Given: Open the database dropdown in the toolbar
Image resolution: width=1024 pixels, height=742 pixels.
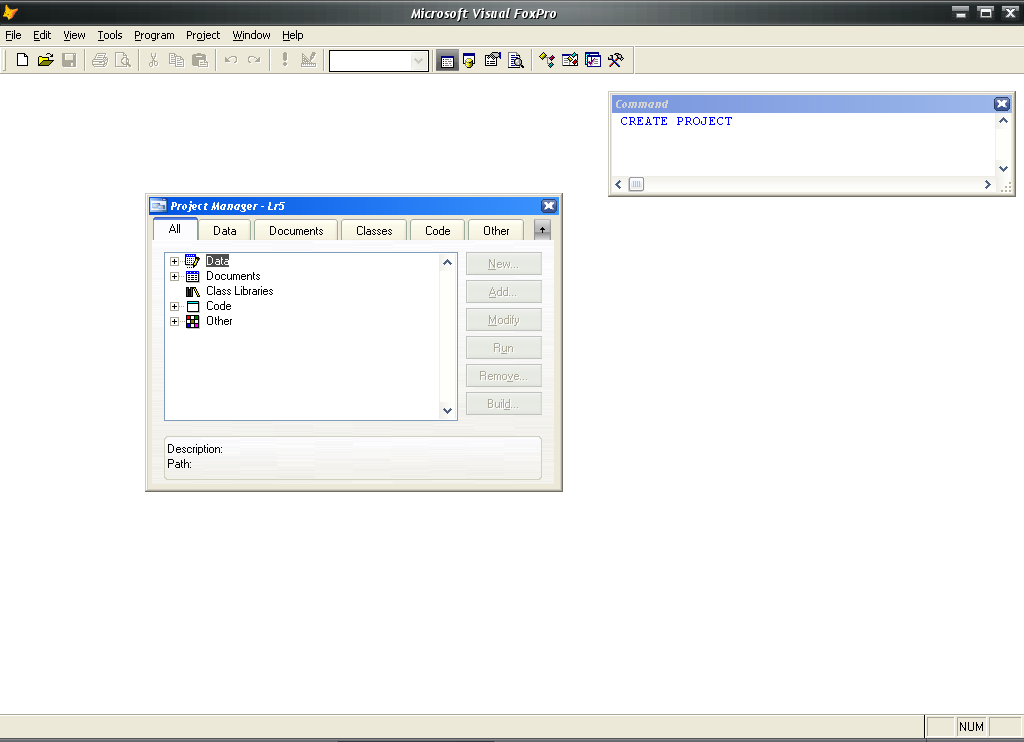Looking at the screenshot, I should click(418, 61).
